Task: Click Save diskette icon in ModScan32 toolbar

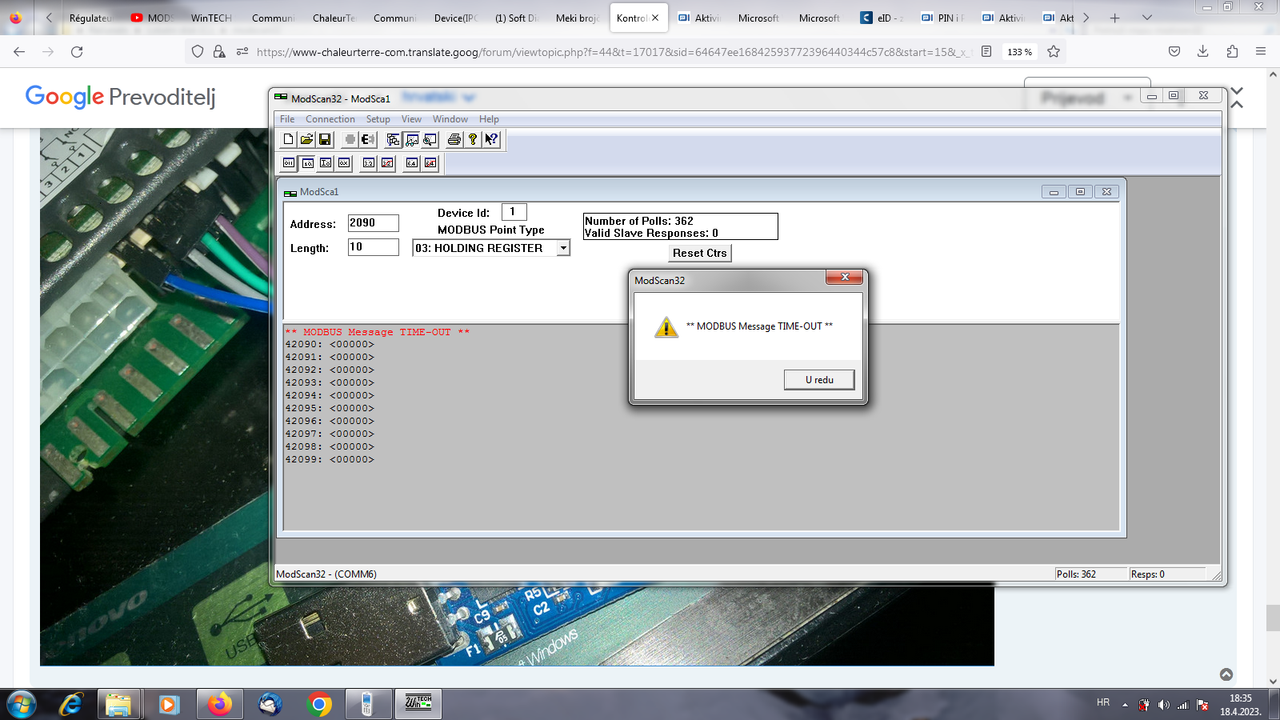Action: point(325,140)
